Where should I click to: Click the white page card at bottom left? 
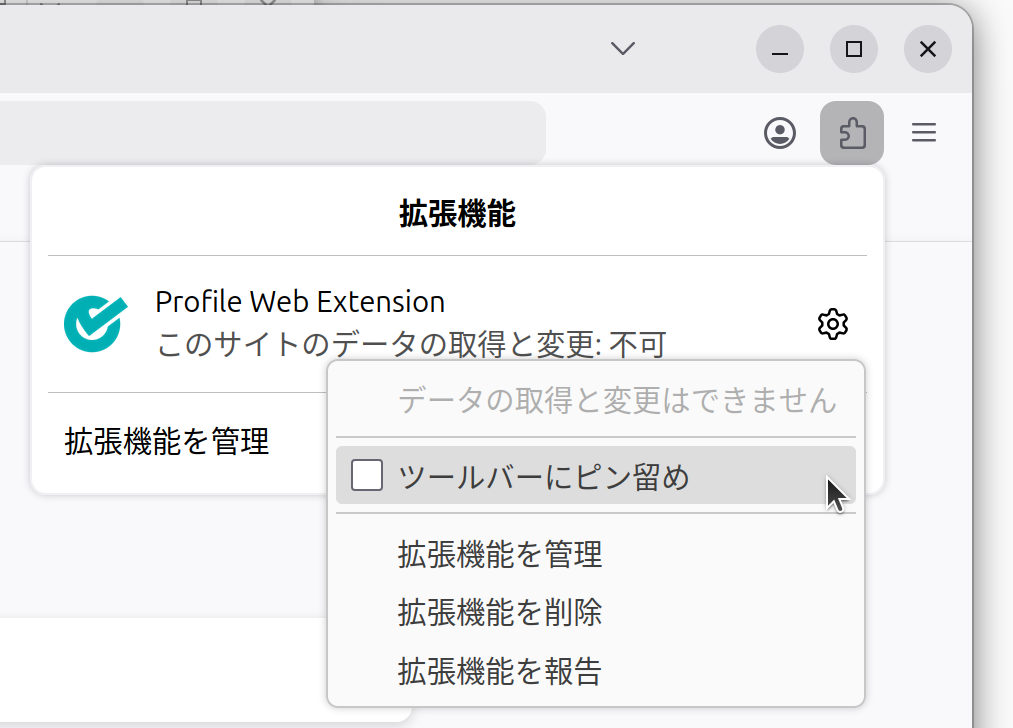[x=200, y=670]
